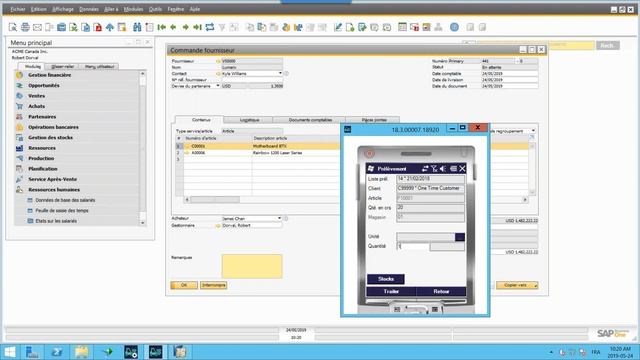The width and height of the screenshot is (640, 360).
Task: Click Main Menu scrollbar down arrow
Action: click(142, 223)
